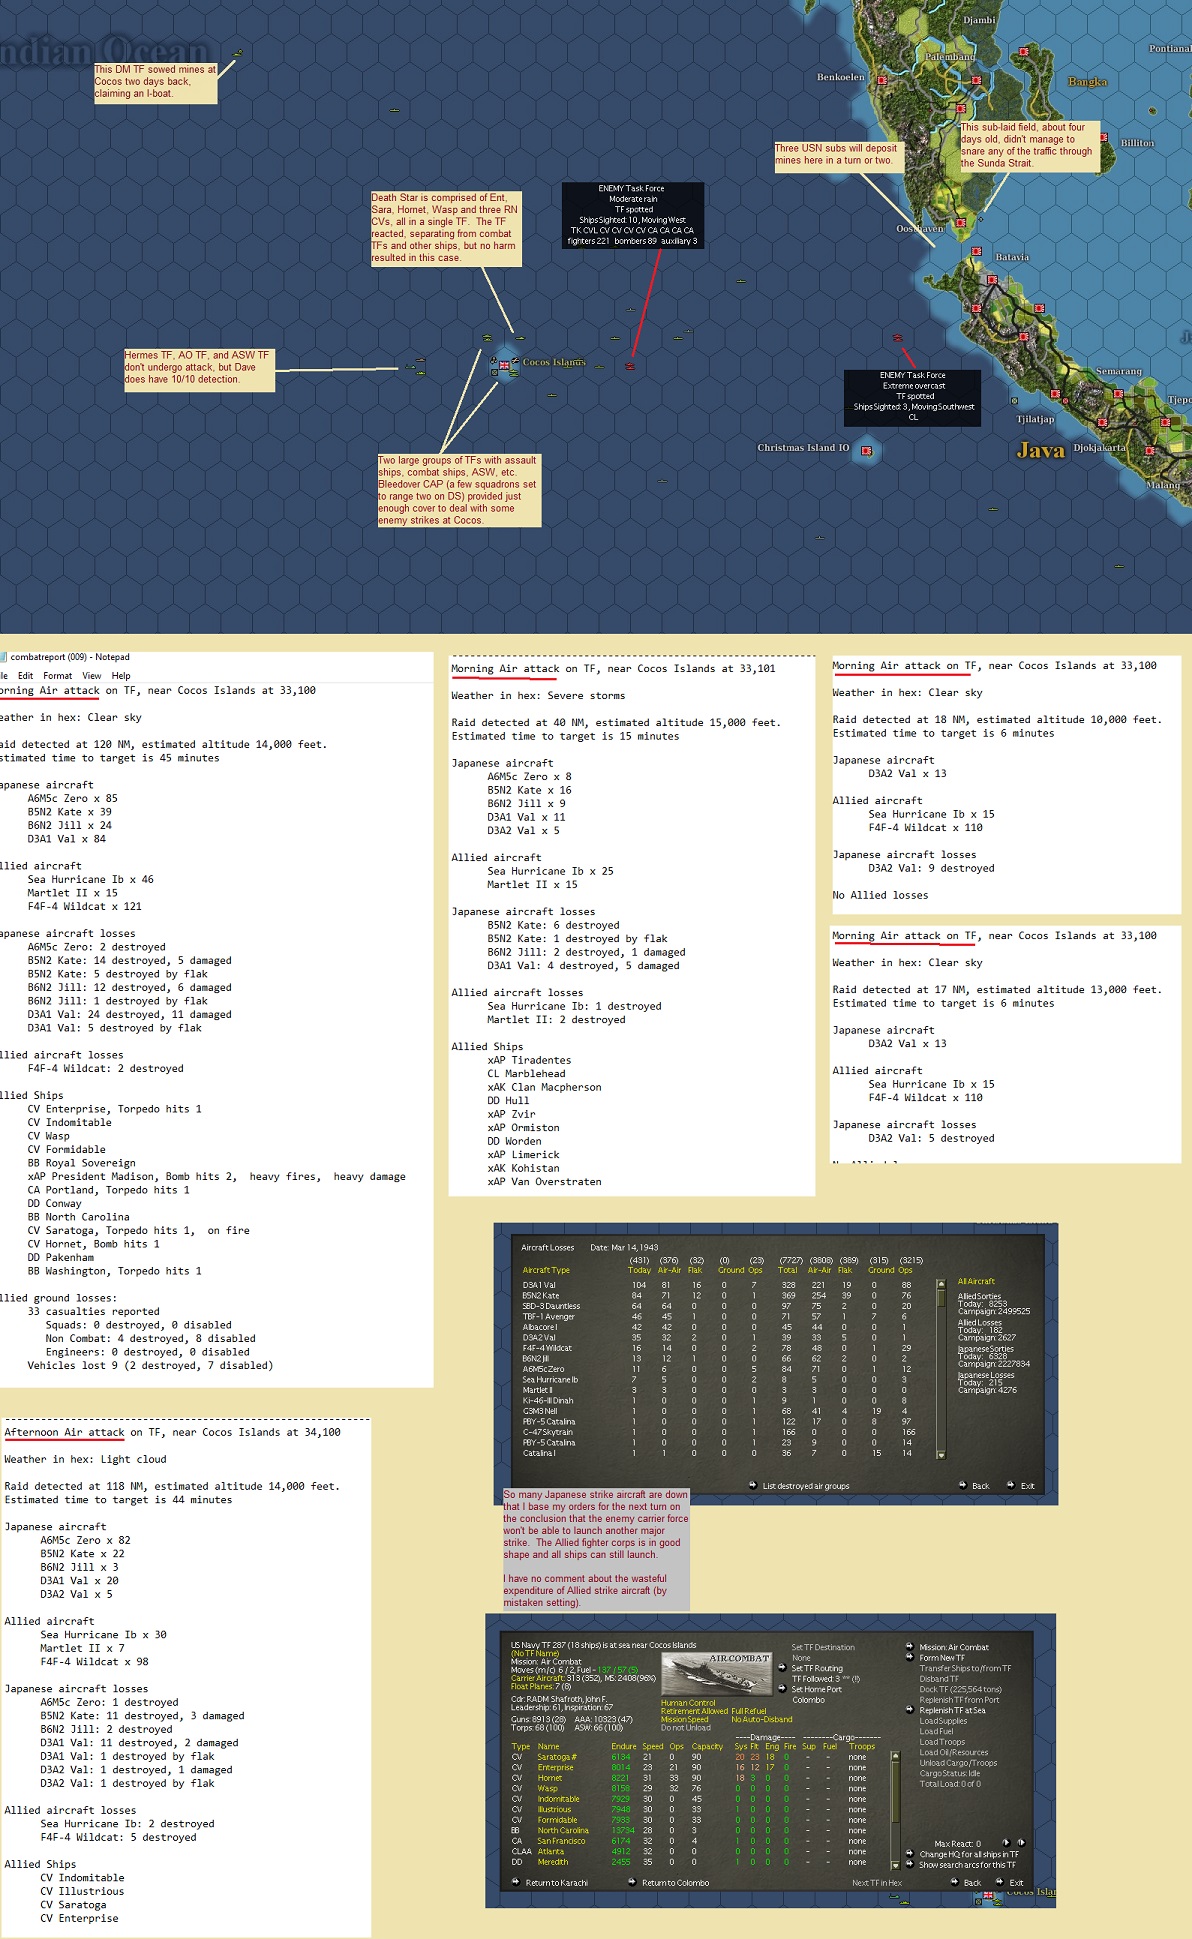Open the Edit menu in Notepad
1192x1939 pixels.
tap(26, 676)
